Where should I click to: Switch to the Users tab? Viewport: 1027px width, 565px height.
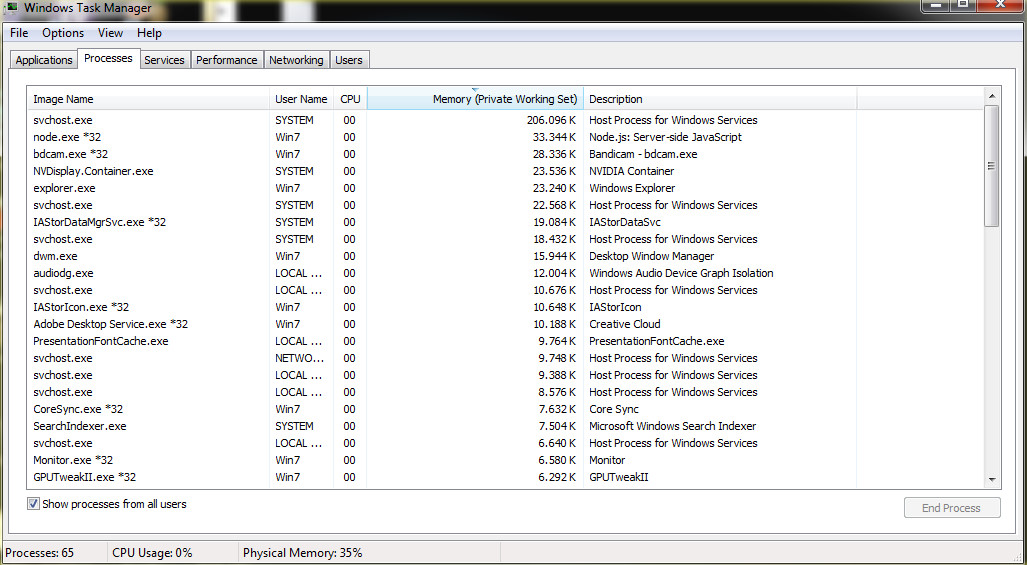tap(348, 60)
